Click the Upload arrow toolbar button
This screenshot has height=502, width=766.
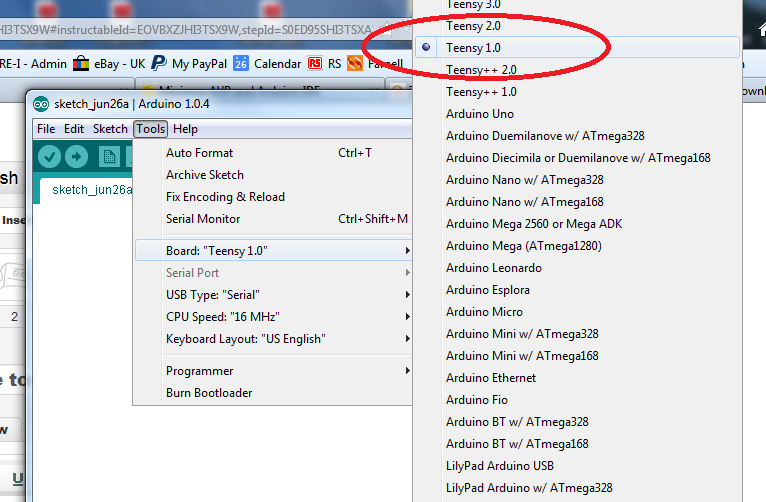(x=76, y=156)
